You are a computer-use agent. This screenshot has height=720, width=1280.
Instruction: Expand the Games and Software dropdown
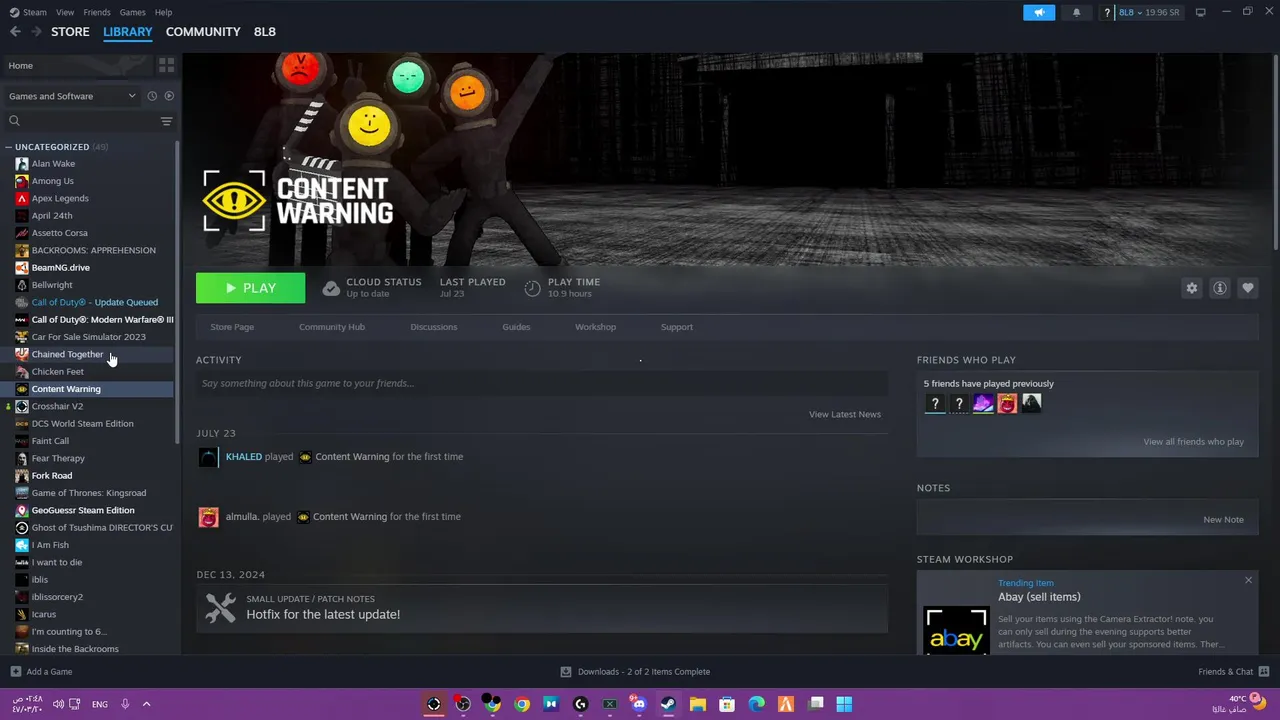coord(72,96)
